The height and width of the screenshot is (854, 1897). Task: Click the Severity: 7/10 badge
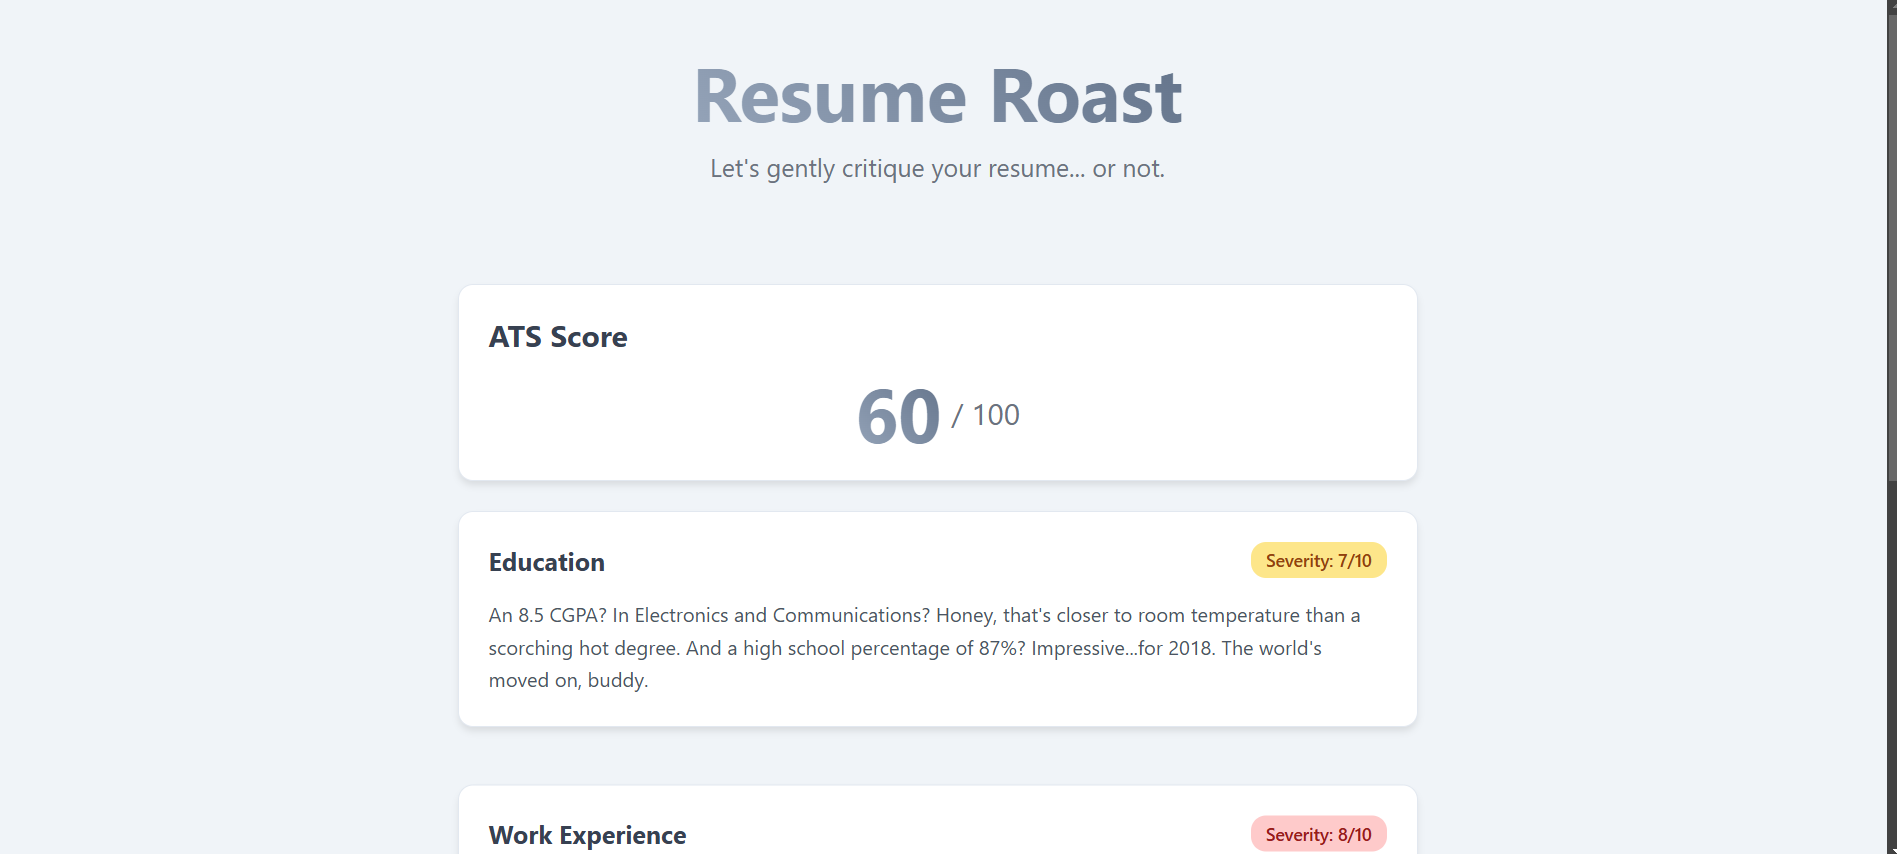point(1318,561)
